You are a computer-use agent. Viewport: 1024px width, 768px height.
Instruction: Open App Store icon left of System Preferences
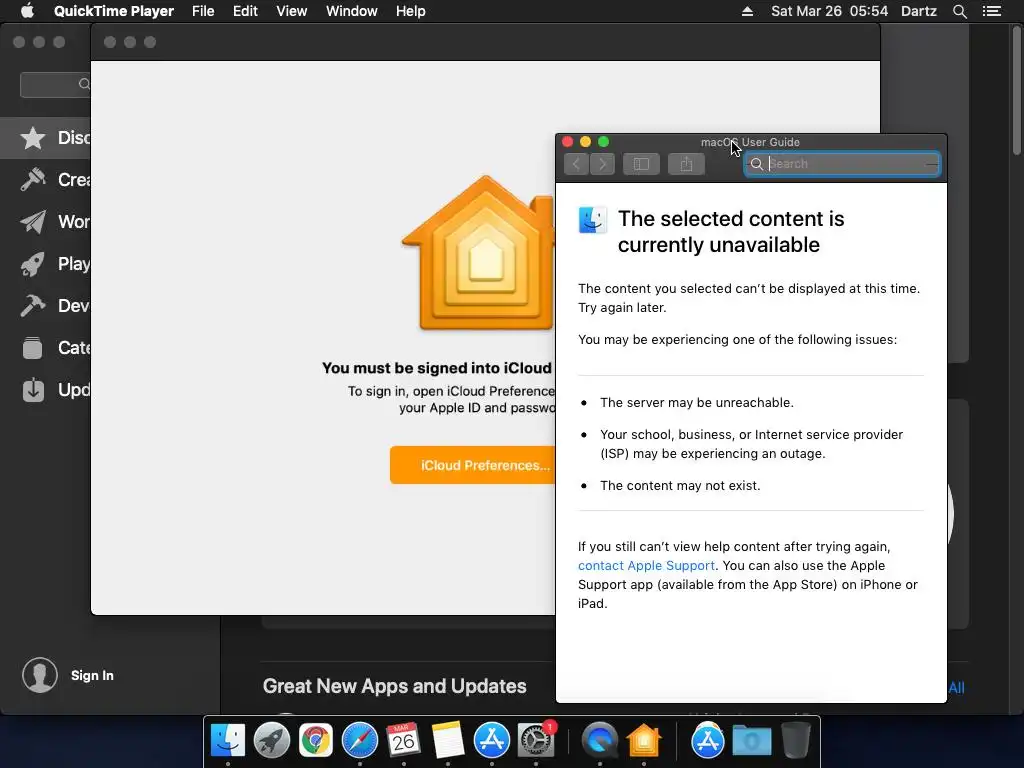491,741
